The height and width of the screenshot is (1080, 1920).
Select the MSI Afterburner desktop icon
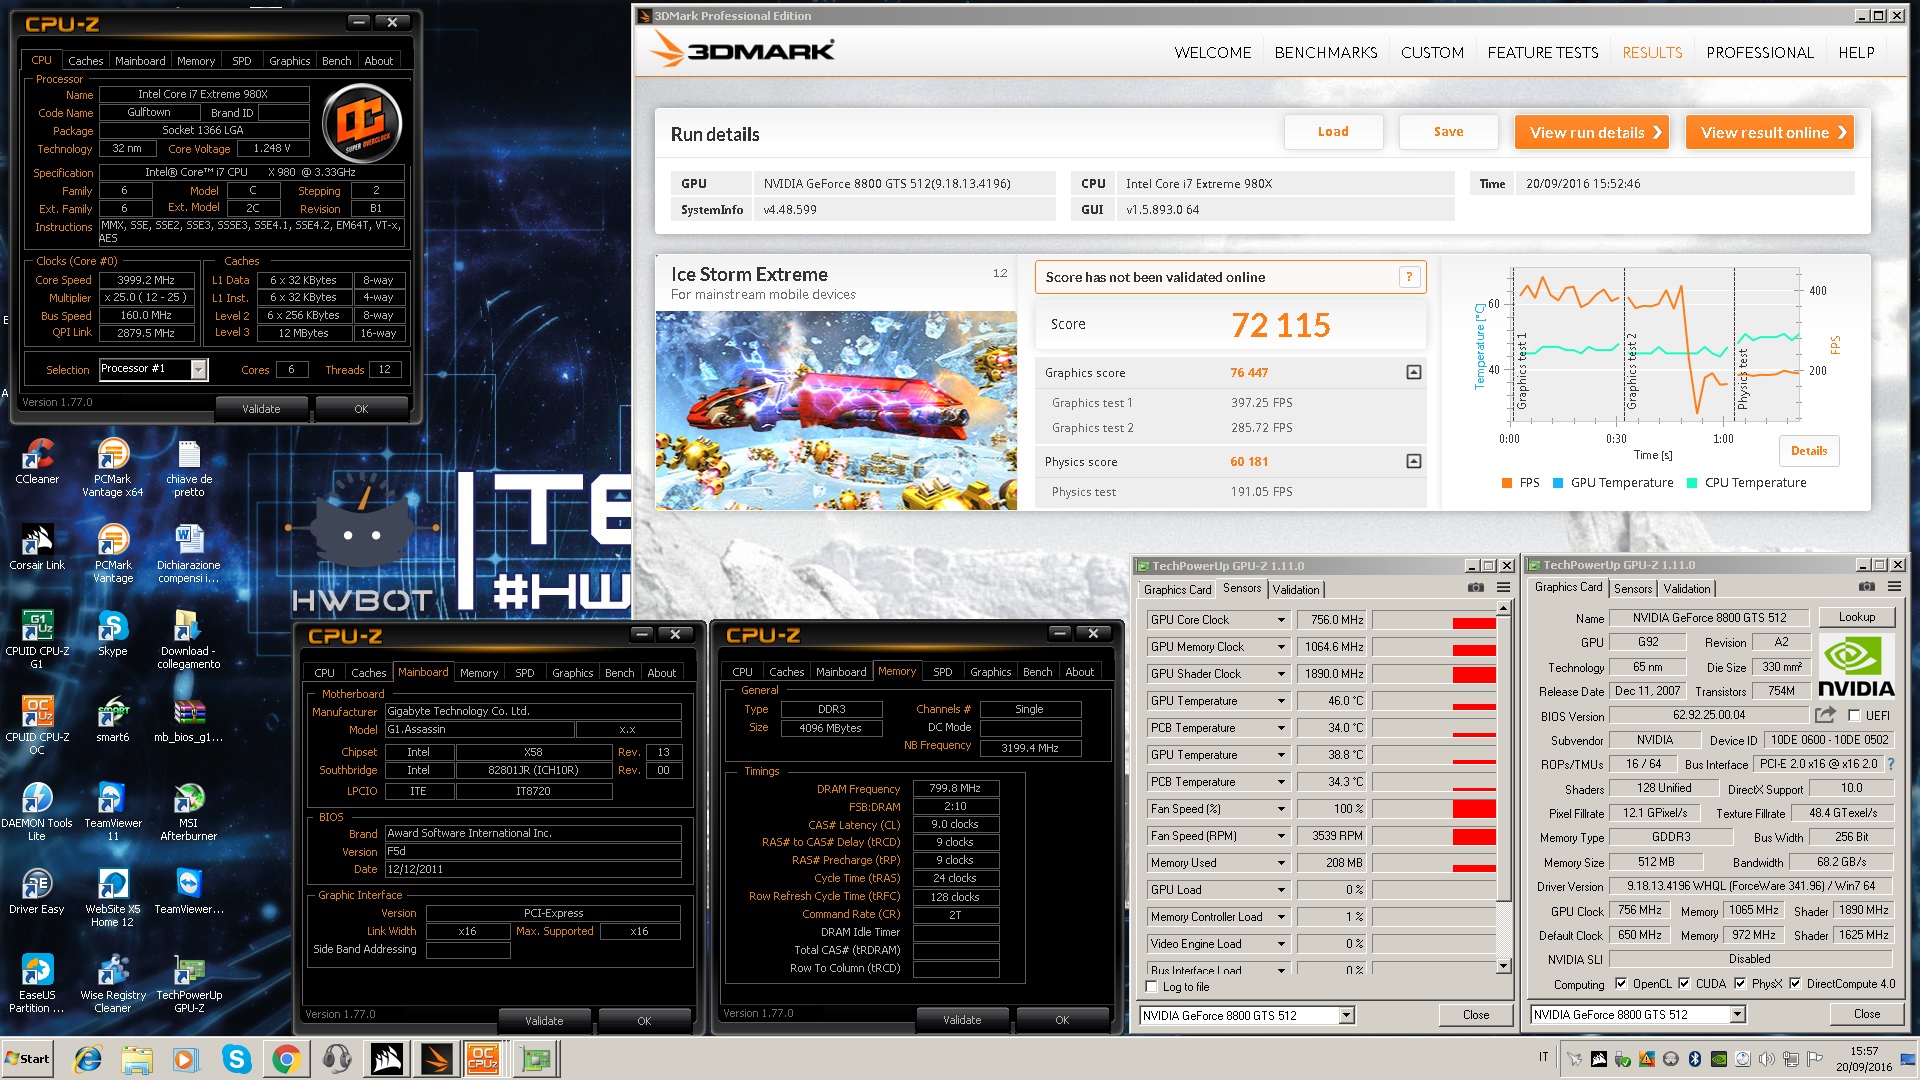click(x=189, y=811)
